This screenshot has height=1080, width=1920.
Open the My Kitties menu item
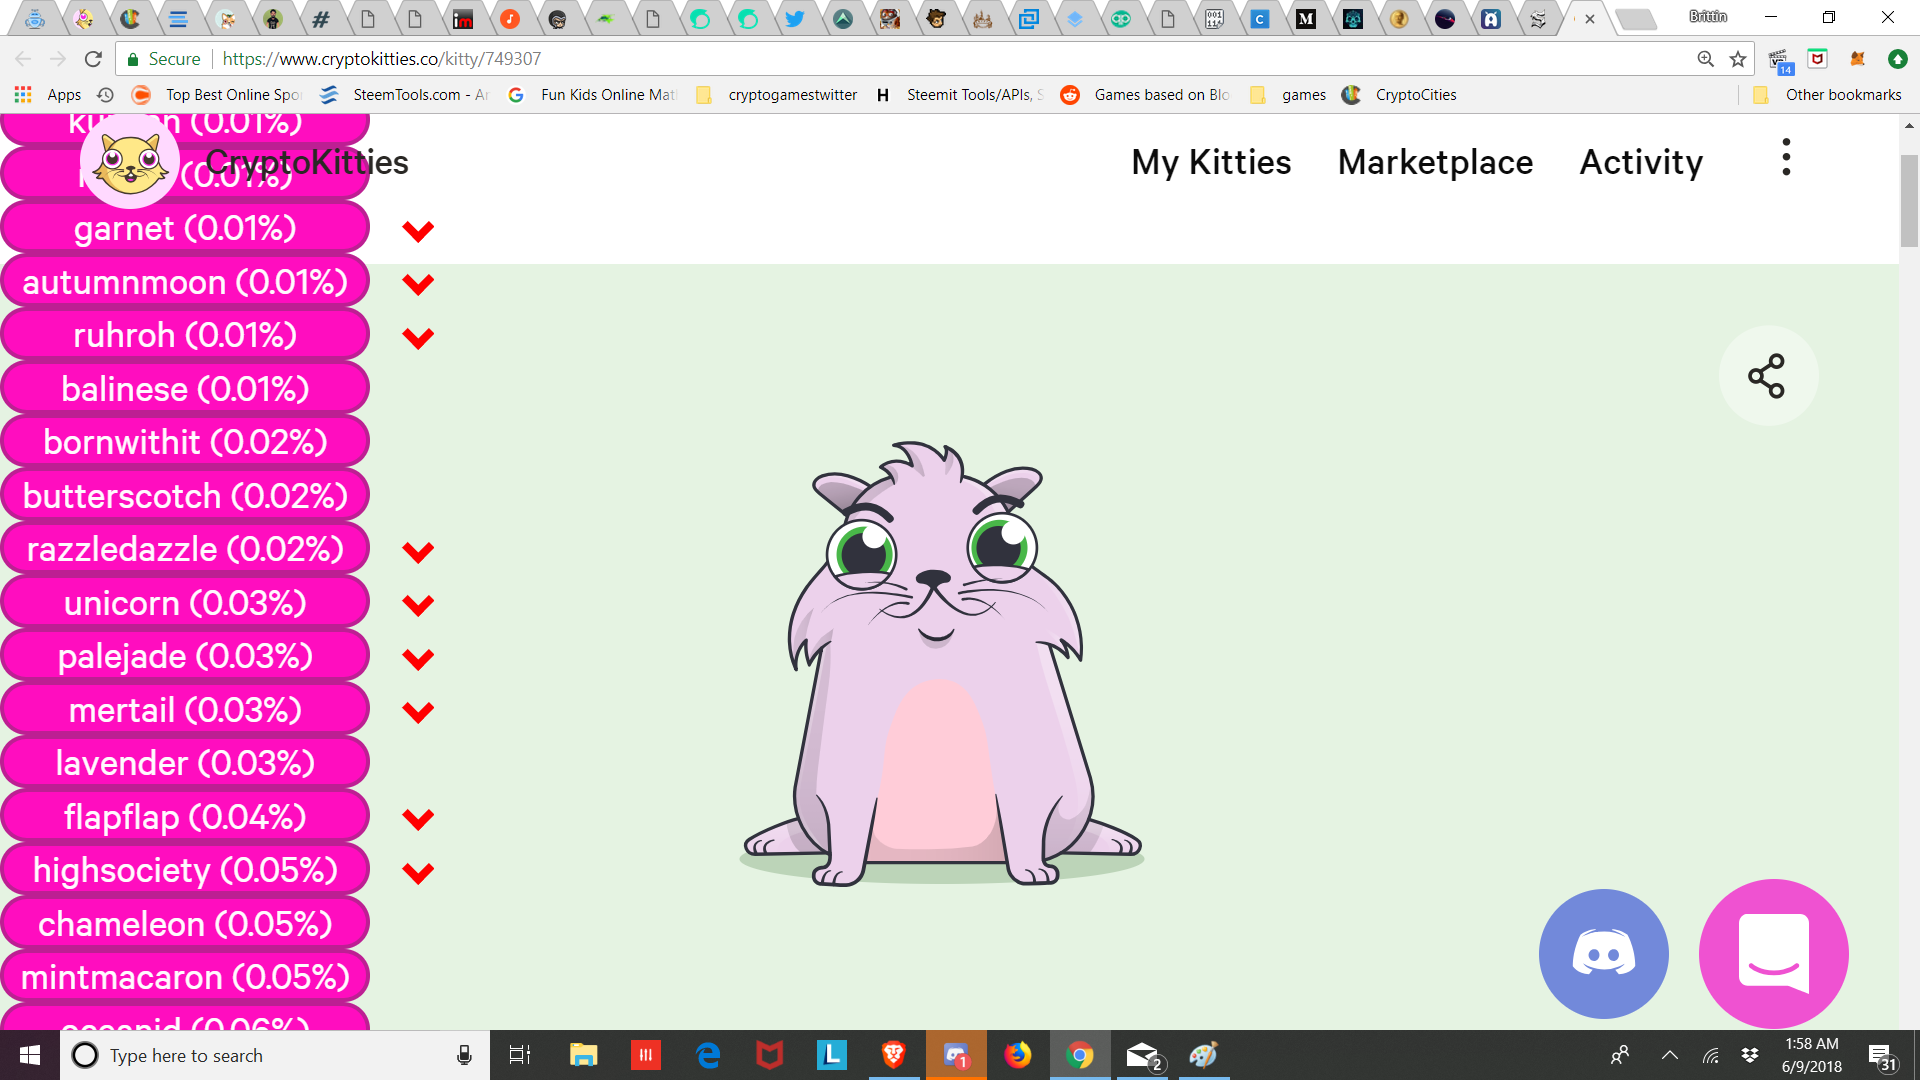(1211, 162)
